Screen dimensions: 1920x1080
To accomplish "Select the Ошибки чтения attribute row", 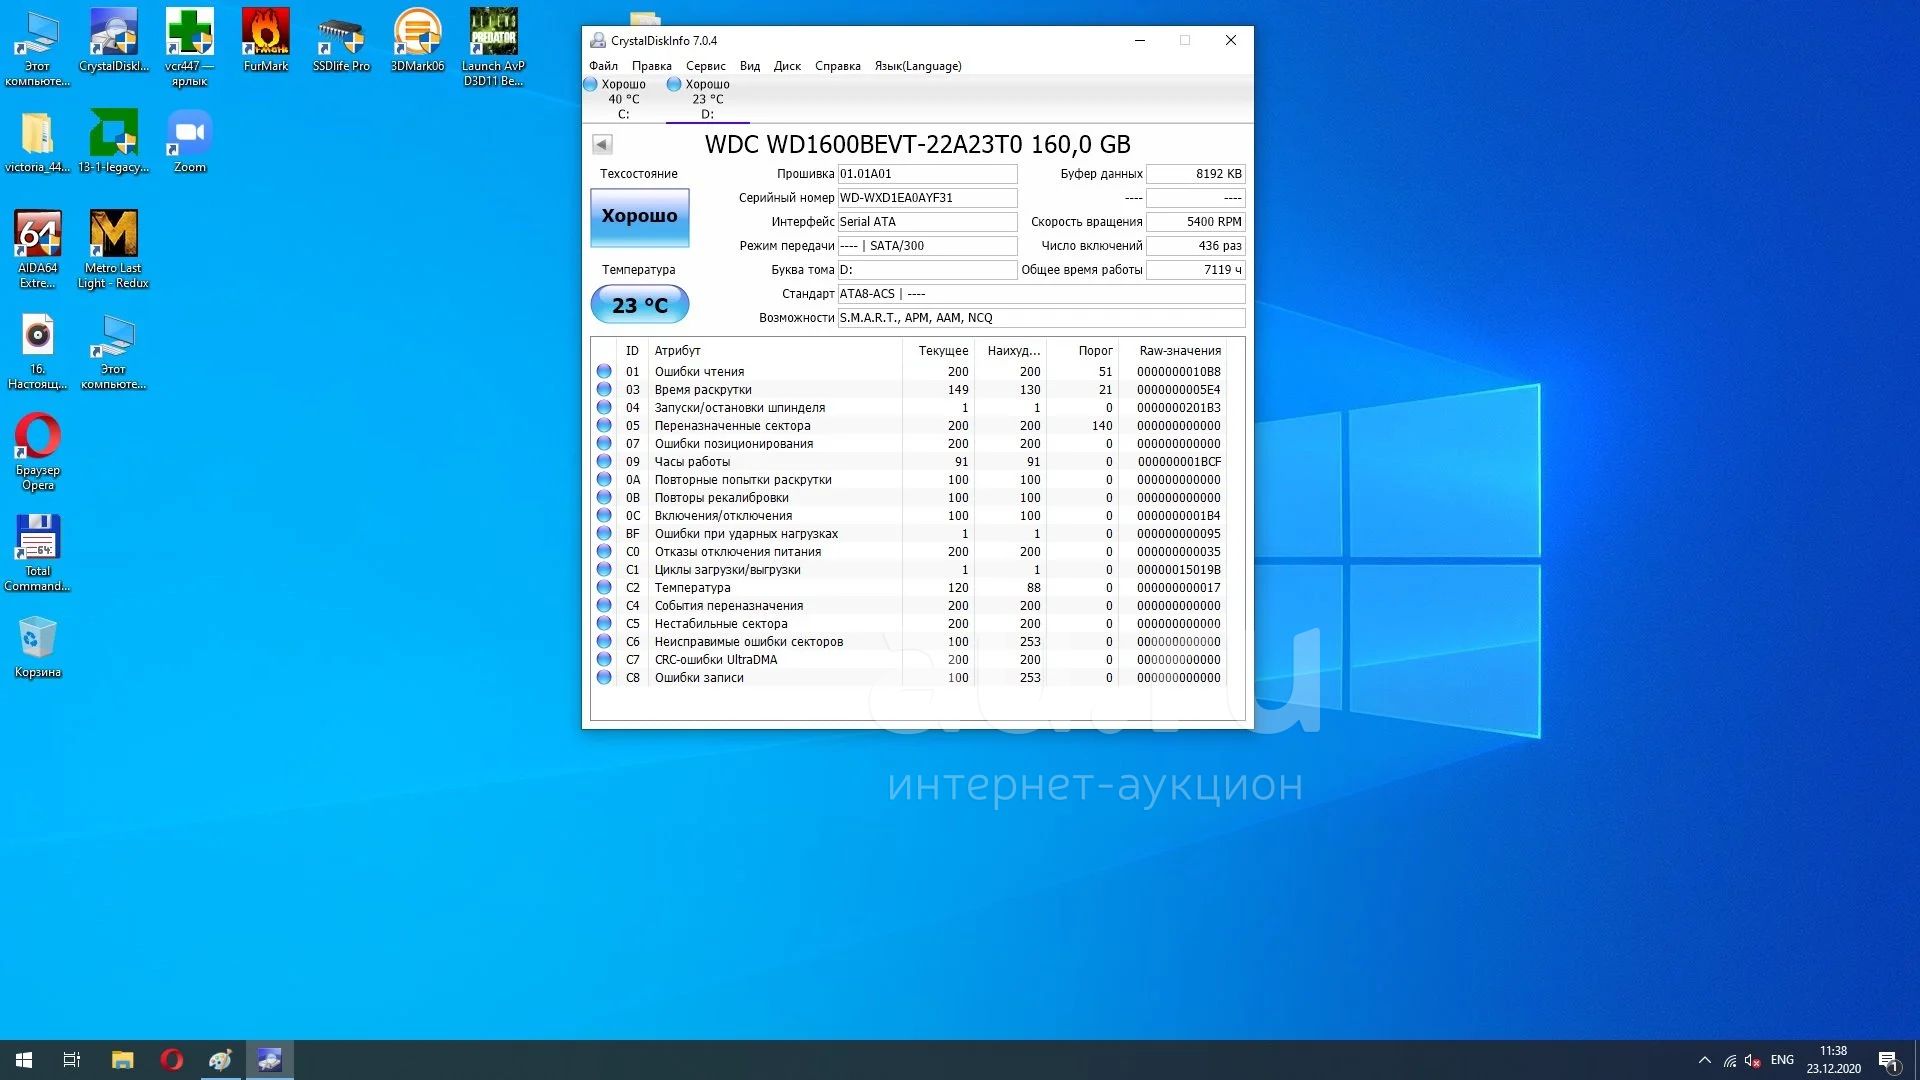I will click(x=909, y=371).
